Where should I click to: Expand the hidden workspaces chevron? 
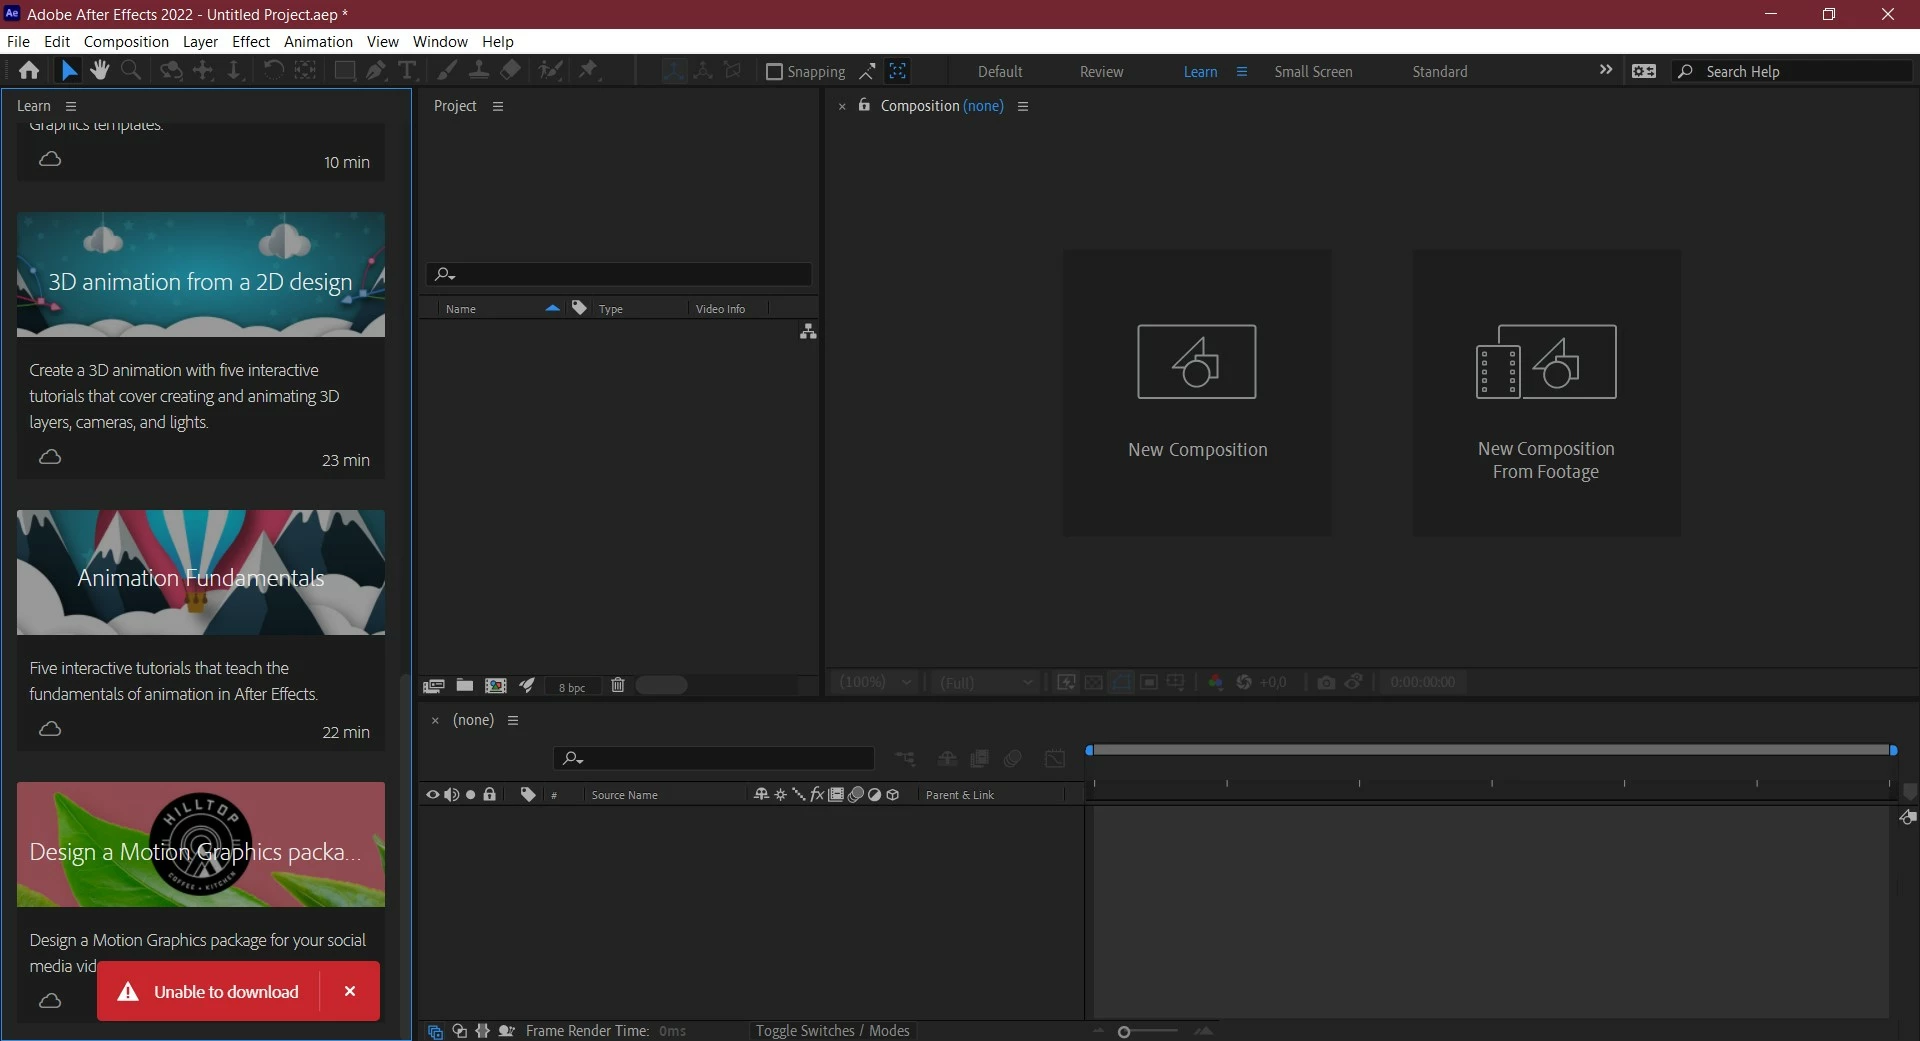pyautogui.click(x=1606, y=70)
